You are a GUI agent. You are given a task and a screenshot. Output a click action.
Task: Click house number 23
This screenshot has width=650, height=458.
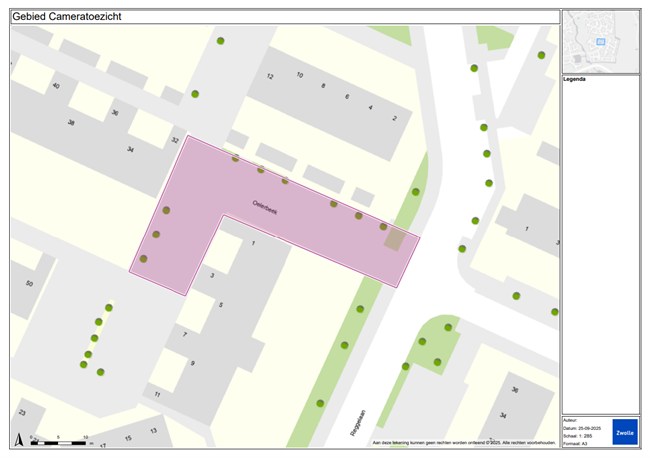[21, 412]
